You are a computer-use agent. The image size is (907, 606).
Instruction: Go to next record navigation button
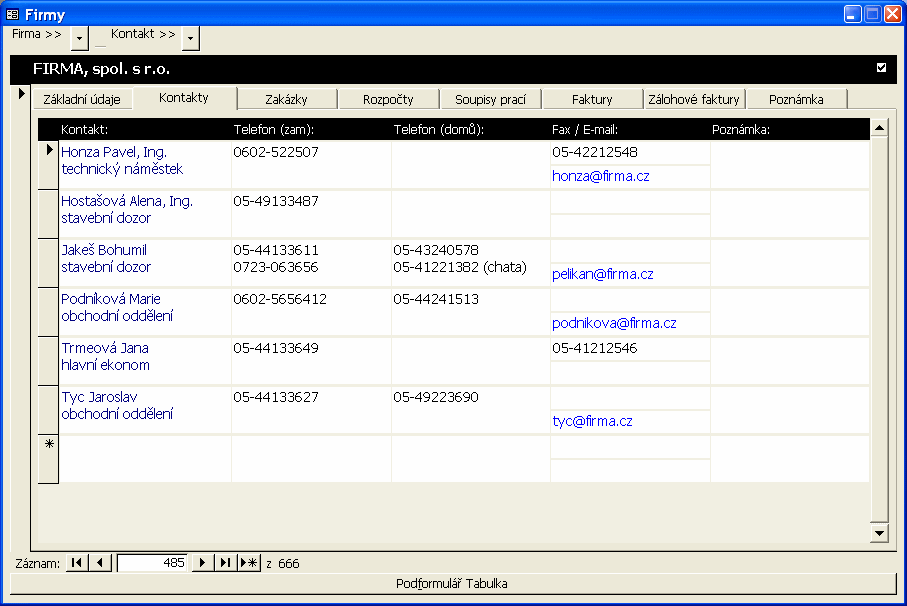(x=203, y=563)
